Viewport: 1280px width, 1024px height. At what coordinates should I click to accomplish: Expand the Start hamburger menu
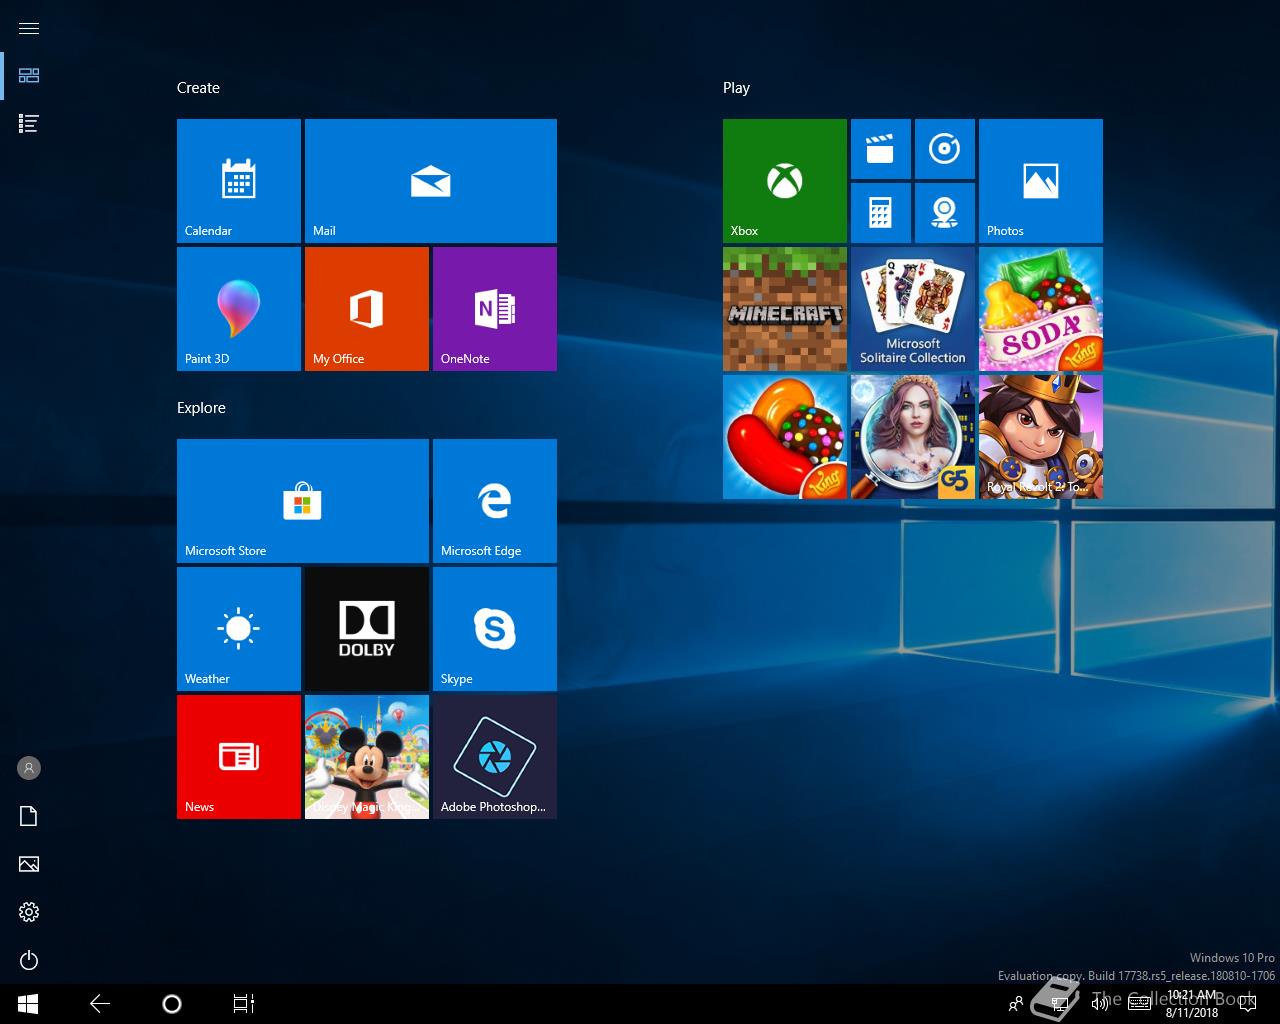click(29, 28)
